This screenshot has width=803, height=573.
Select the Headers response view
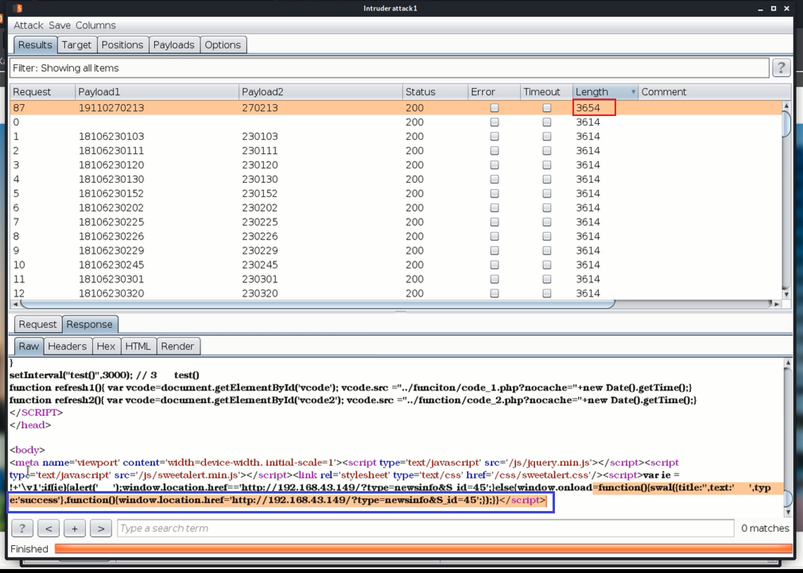pos(67,346)
